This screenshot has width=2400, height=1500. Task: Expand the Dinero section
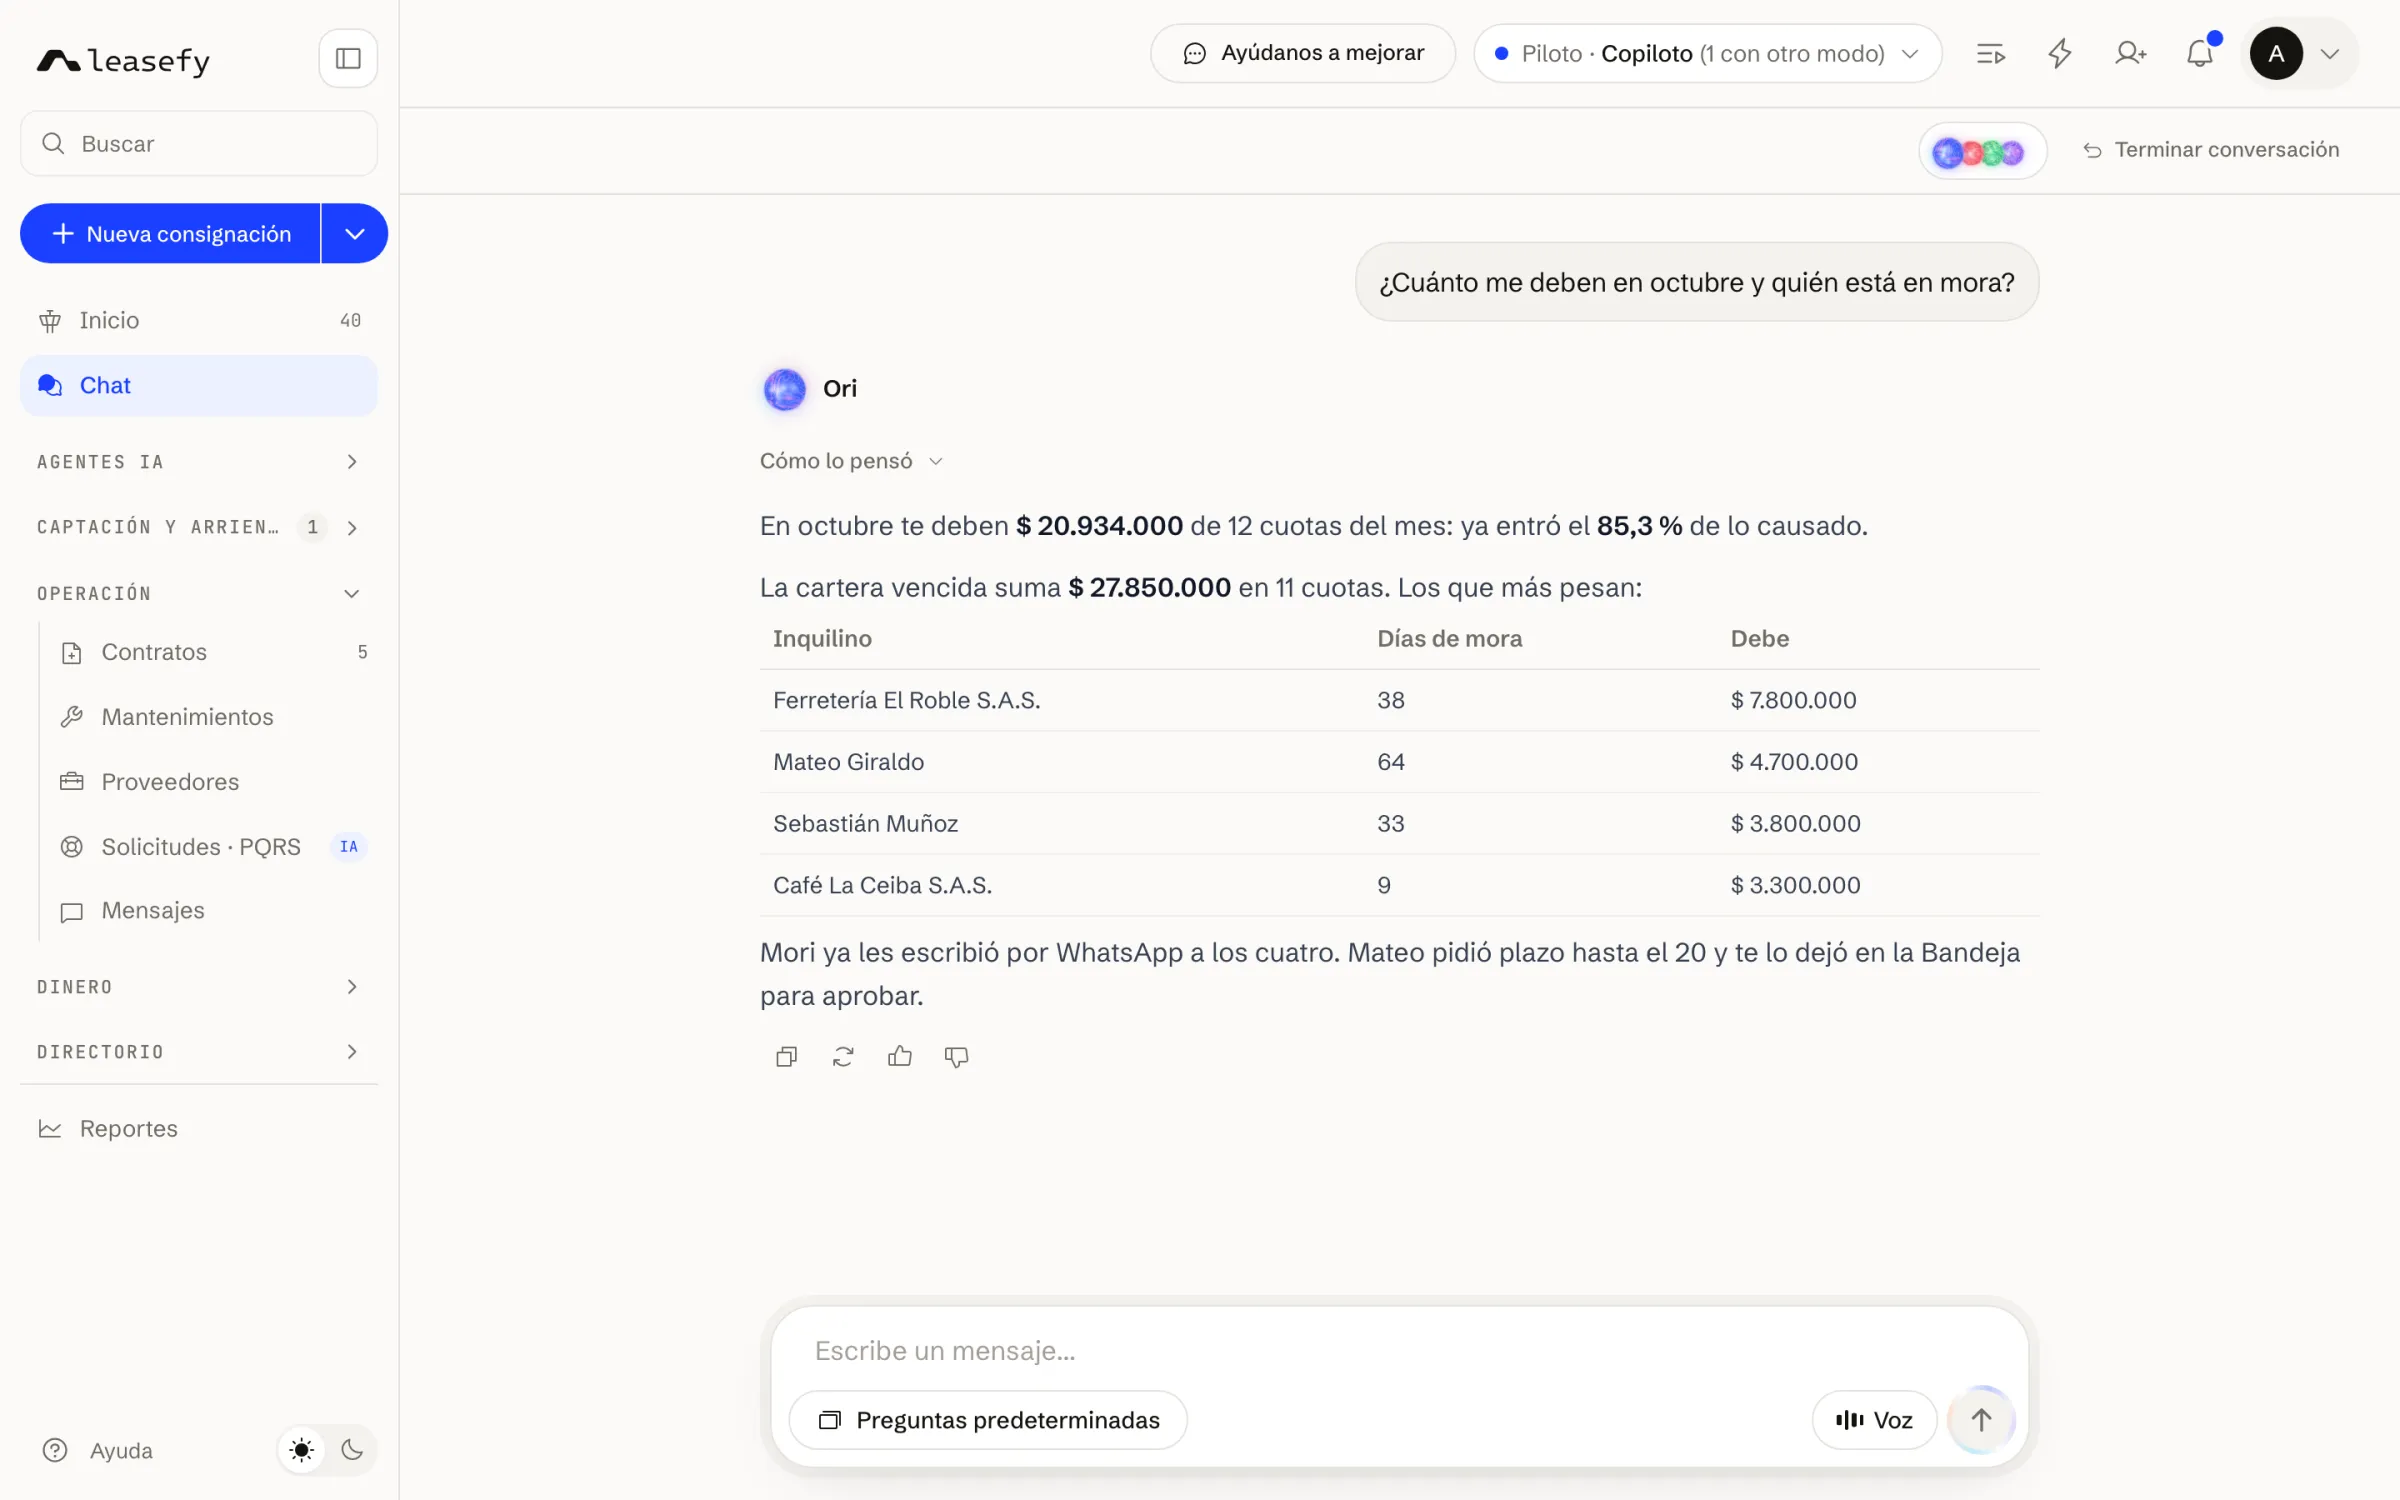198,987
